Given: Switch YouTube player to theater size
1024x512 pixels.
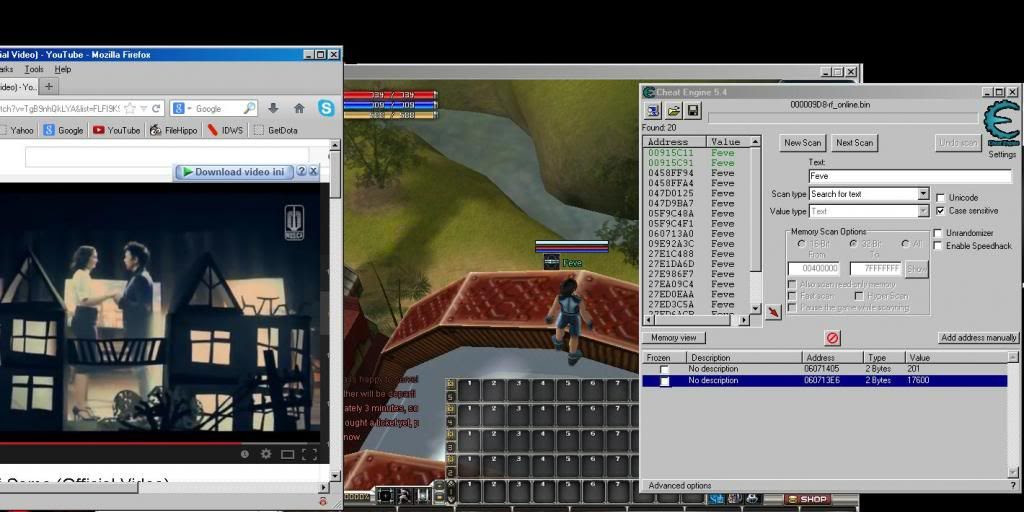Looking at the screenshot, I should pos(287,454).
